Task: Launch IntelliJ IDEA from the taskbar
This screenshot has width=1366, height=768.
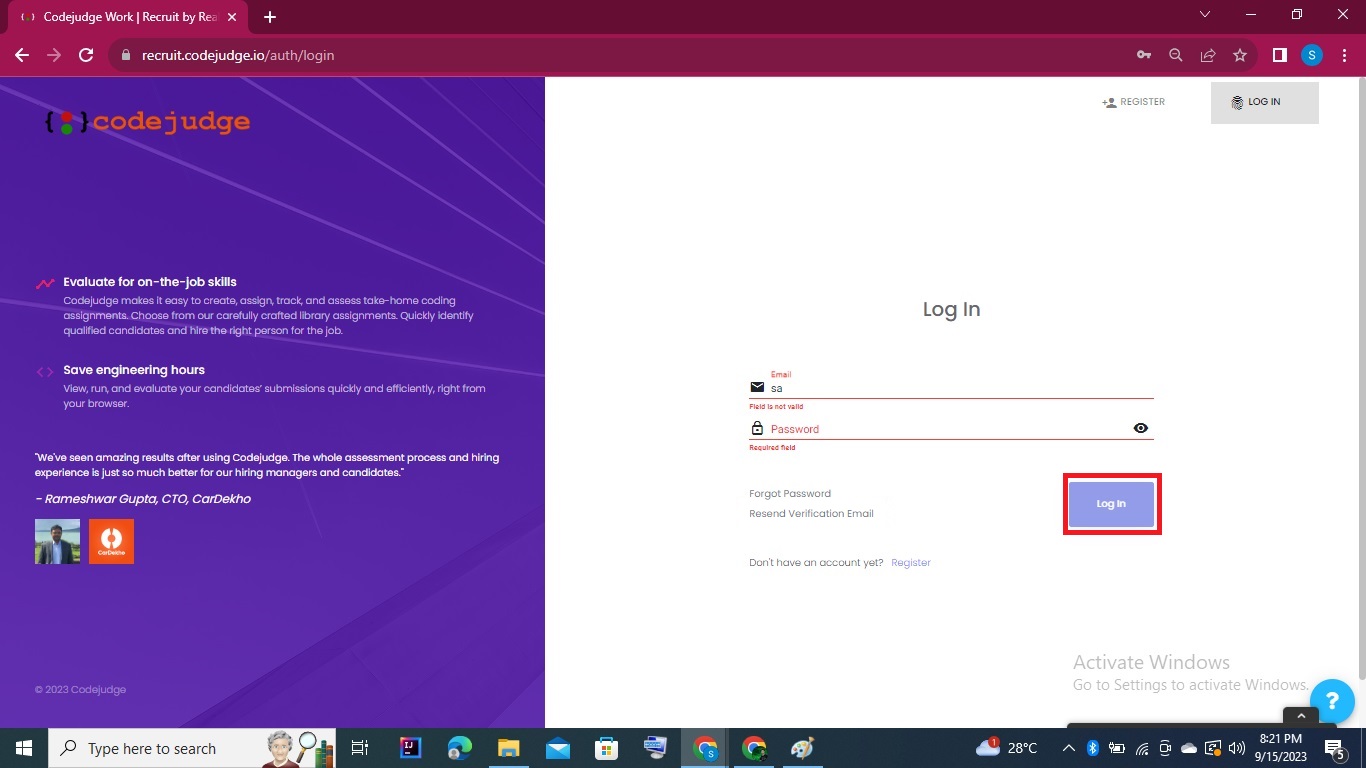Action: coord(410,748)
